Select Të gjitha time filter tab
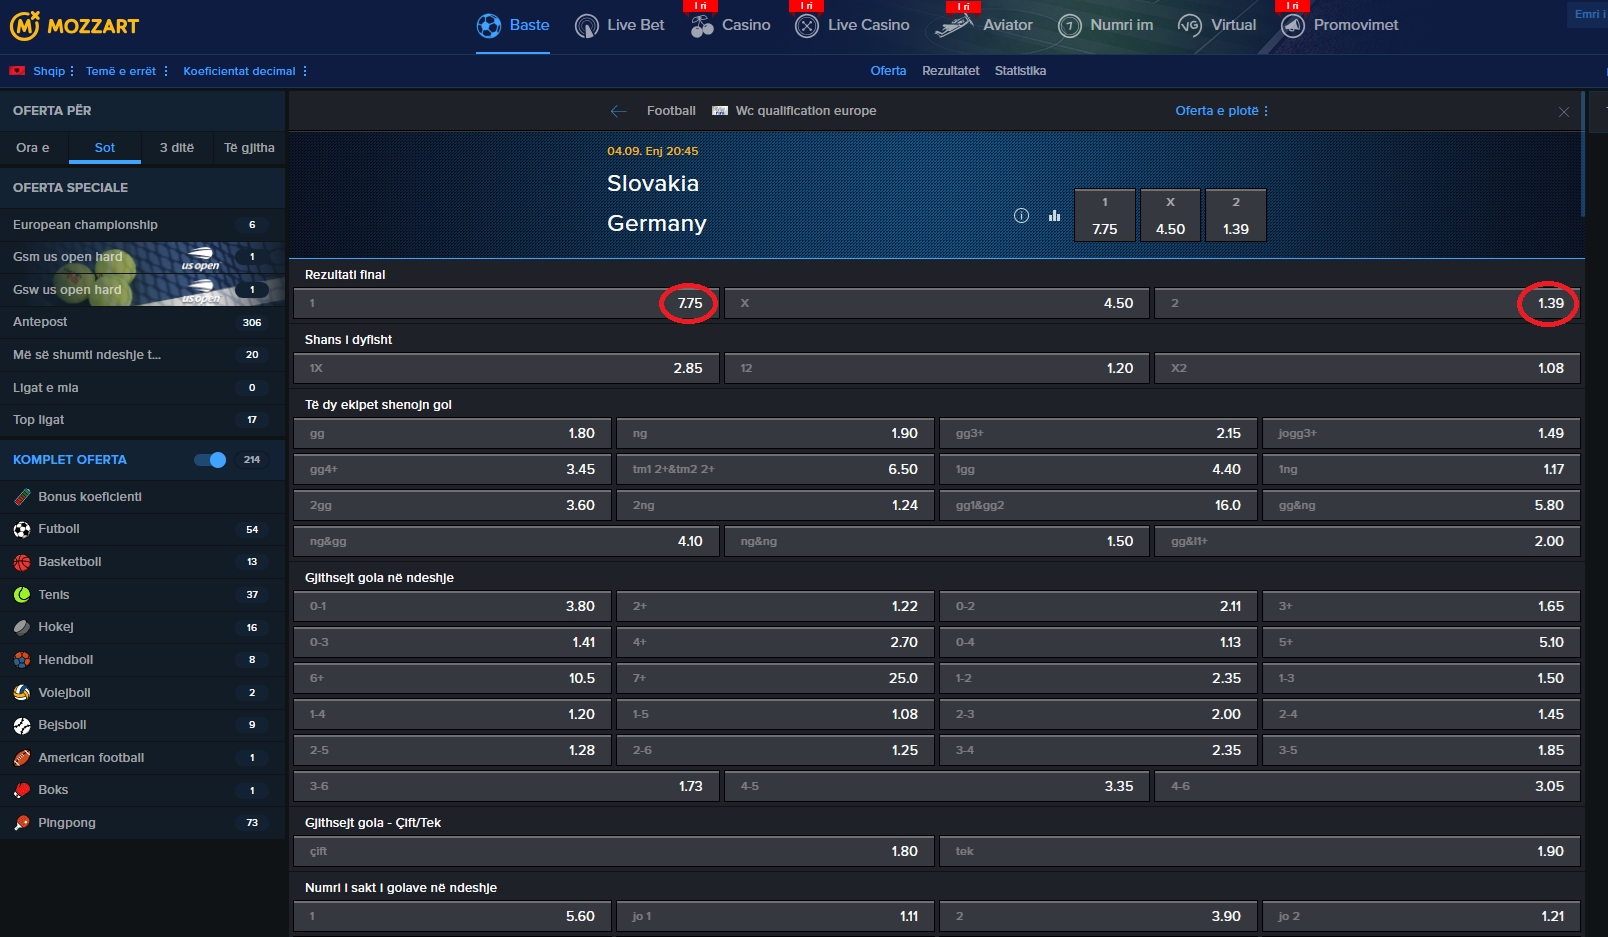Image resolution: width=1608 pixels, height=937 pixels. 249,148
